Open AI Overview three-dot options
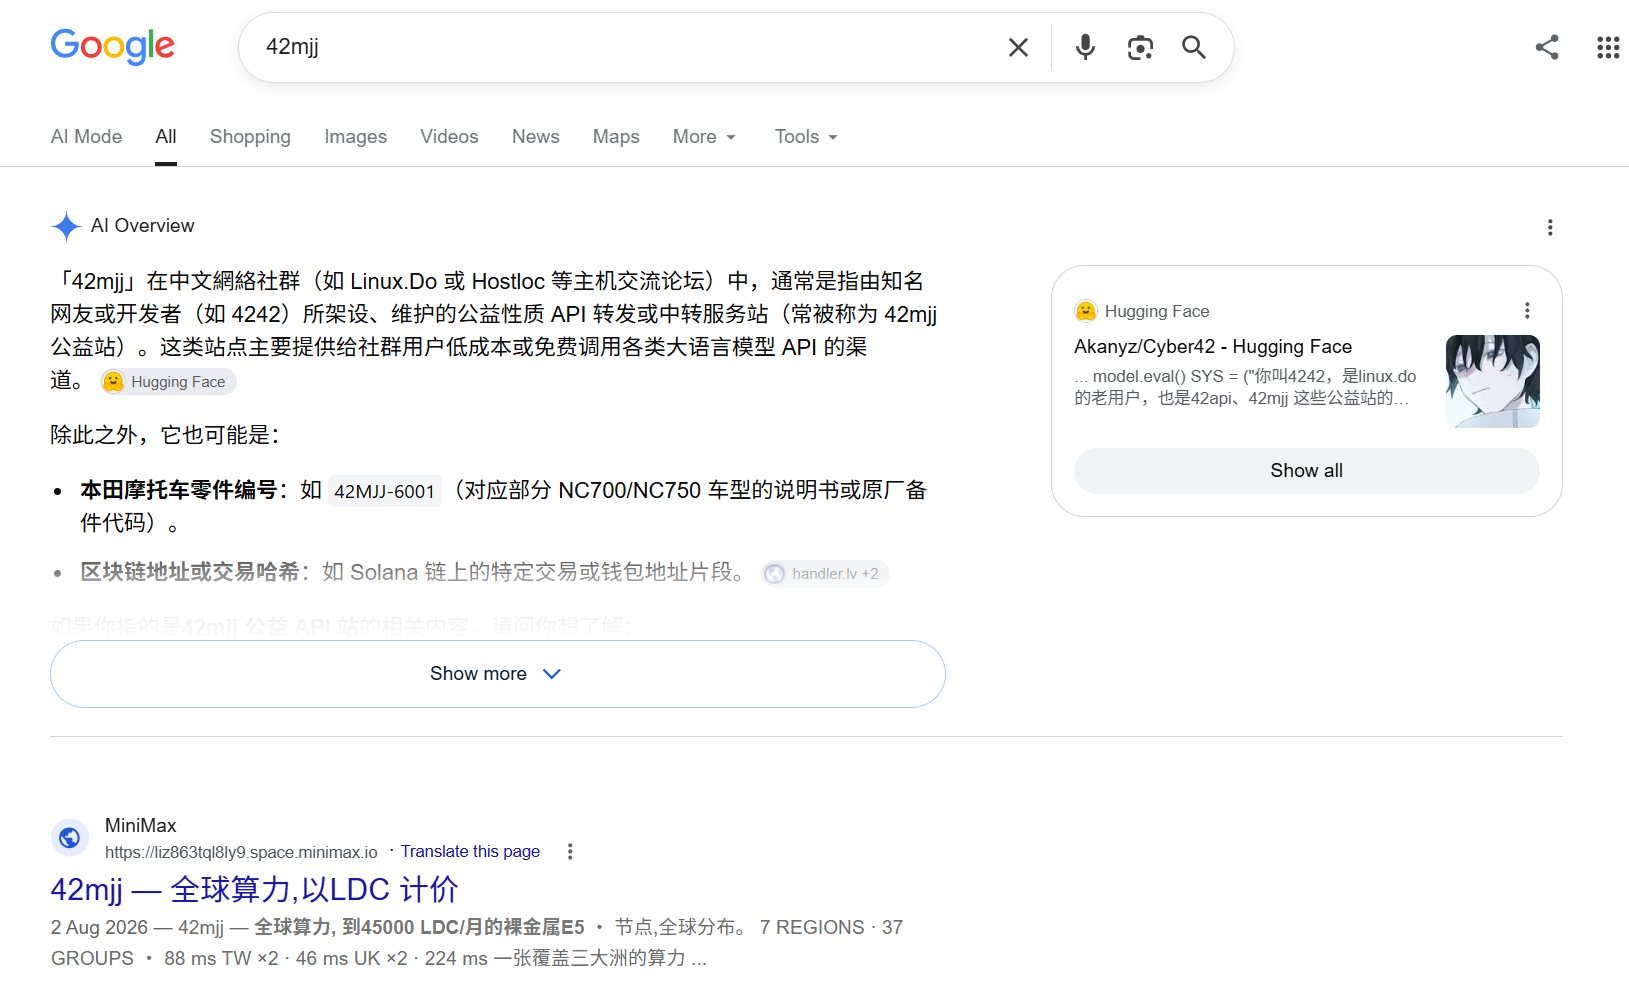This screenshot has width=1629, height=987. coord(1550,227)
